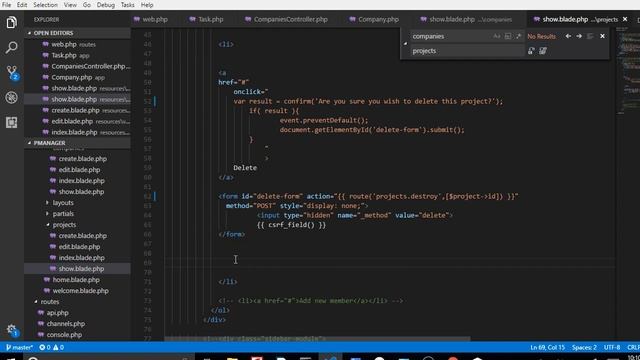Screen dimensions: 640x360
Task: Collapse the projects folder
Action: pyautogui.click(x=64, y=225)
